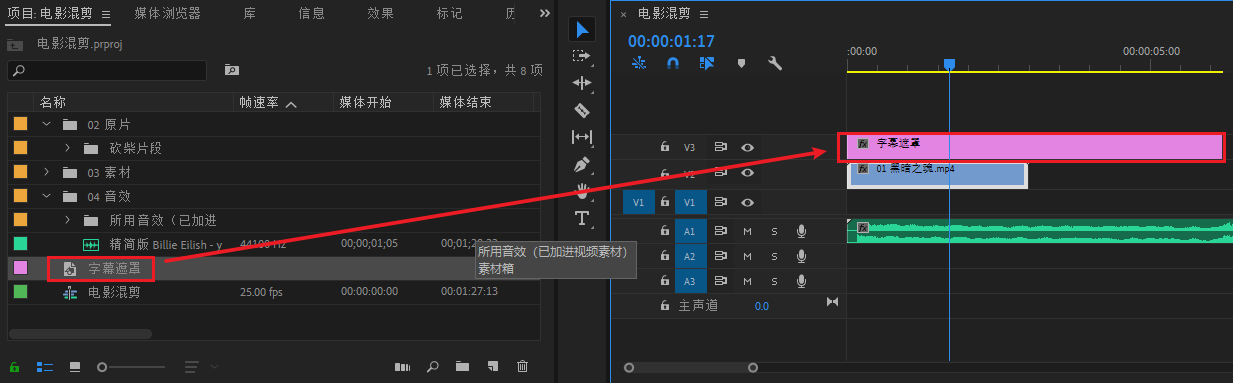Enable voice-over record on A3
The width and height of the screenshot is (1233, 383).
click(801, 281)
